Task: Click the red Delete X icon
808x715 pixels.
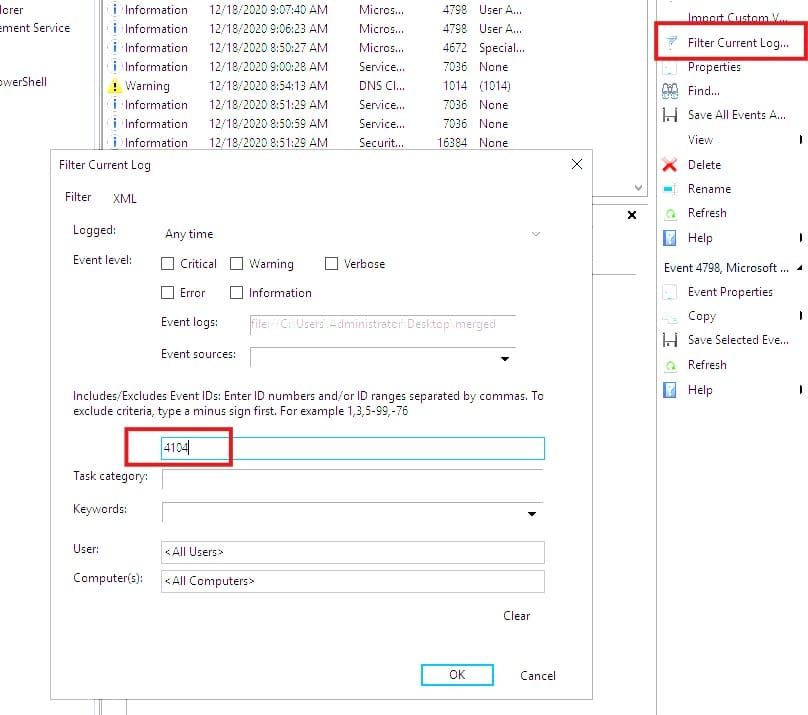Action: pyautogui.click(x=670, y=165)
